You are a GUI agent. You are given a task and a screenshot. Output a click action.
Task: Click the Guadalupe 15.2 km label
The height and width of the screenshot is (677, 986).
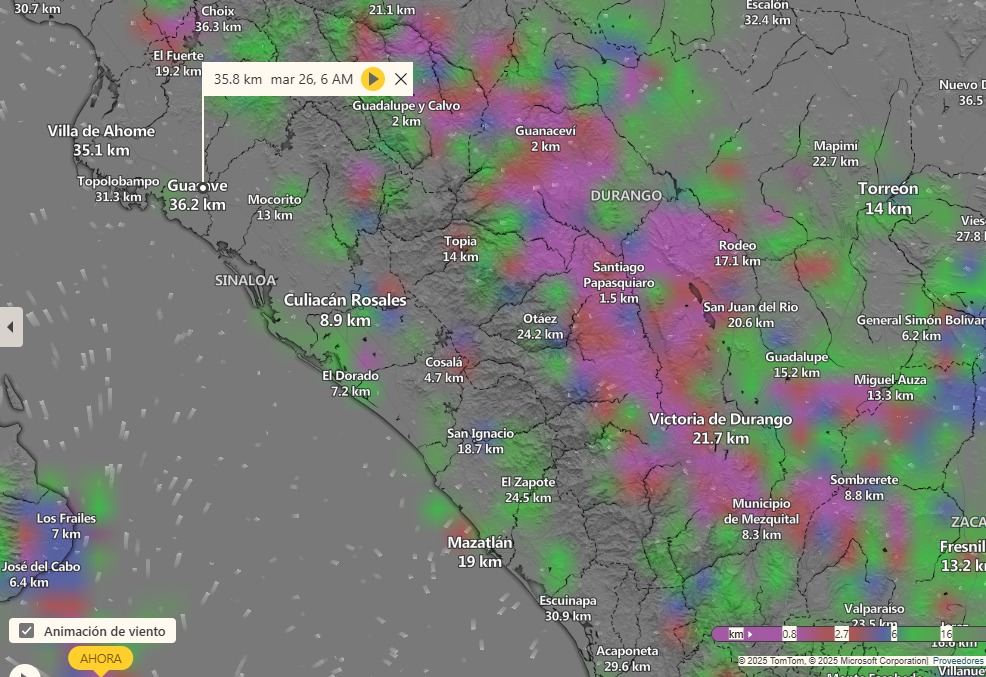pyautogui.click(x=797, y=365)
